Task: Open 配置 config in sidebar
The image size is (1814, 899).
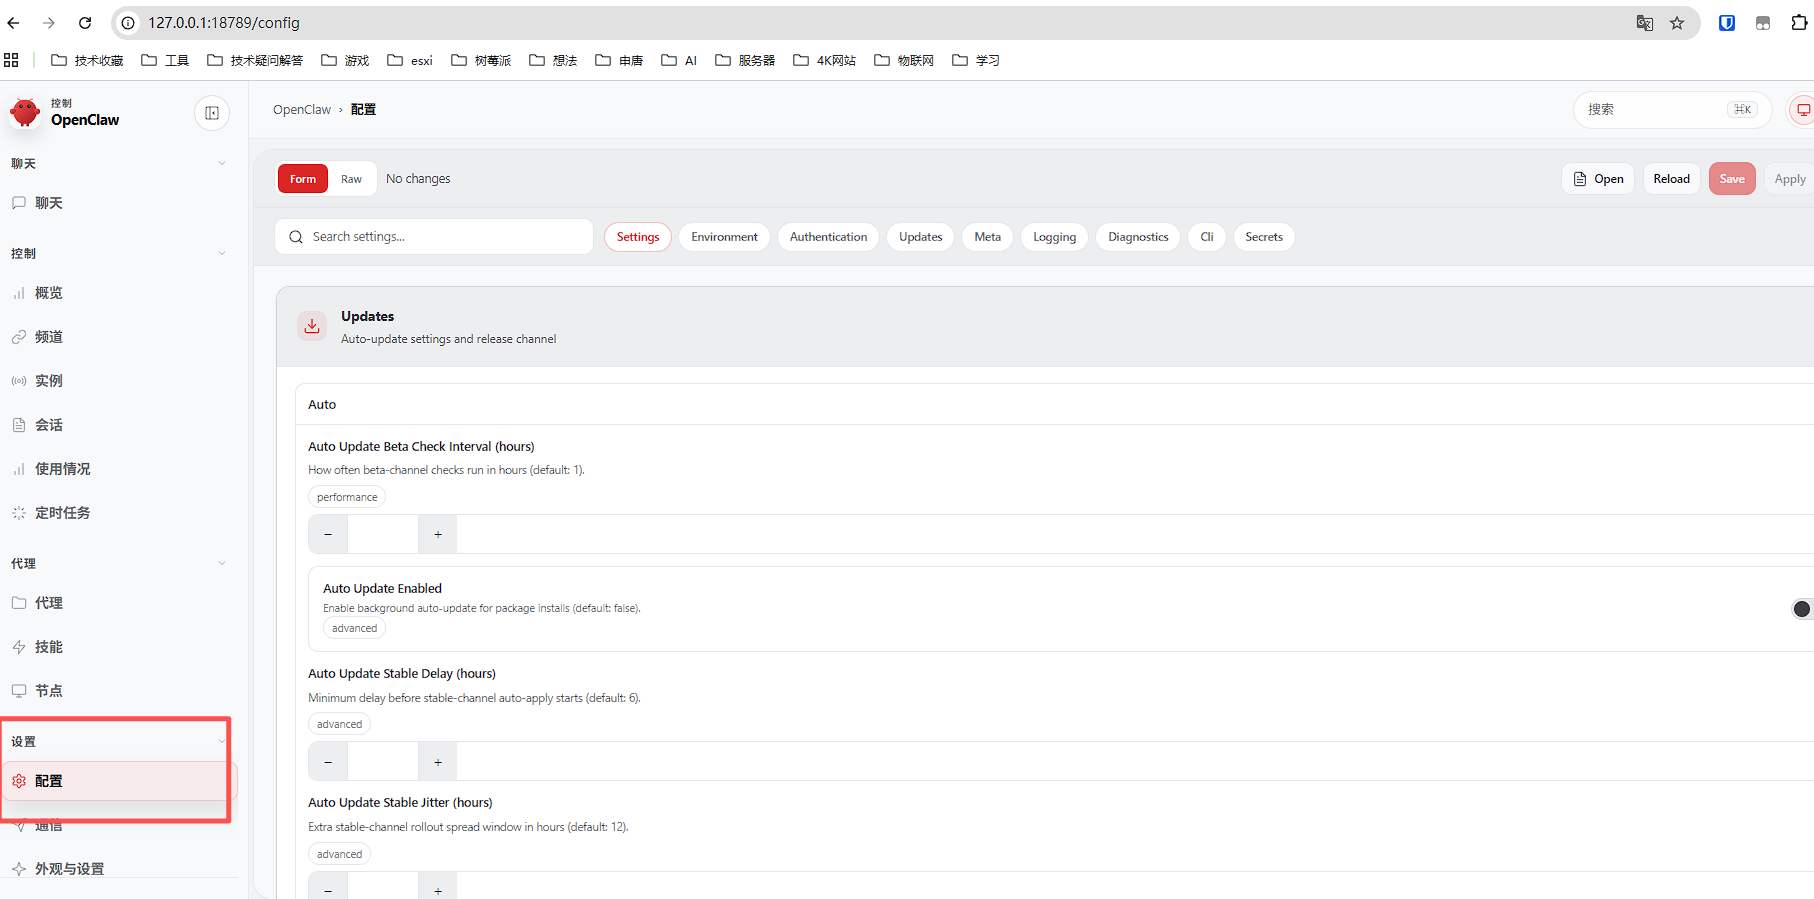Action: [x=119, y=781]
